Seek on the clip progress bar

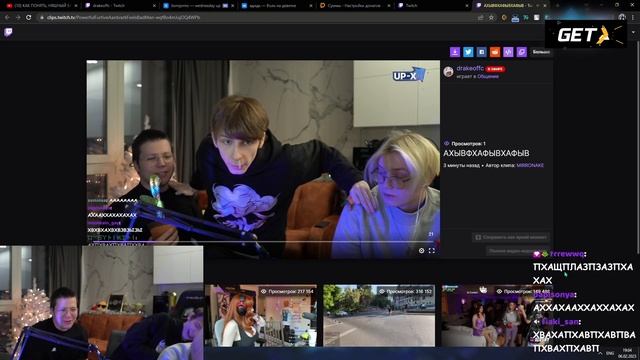pyautogui.click(x=263, y=241)
